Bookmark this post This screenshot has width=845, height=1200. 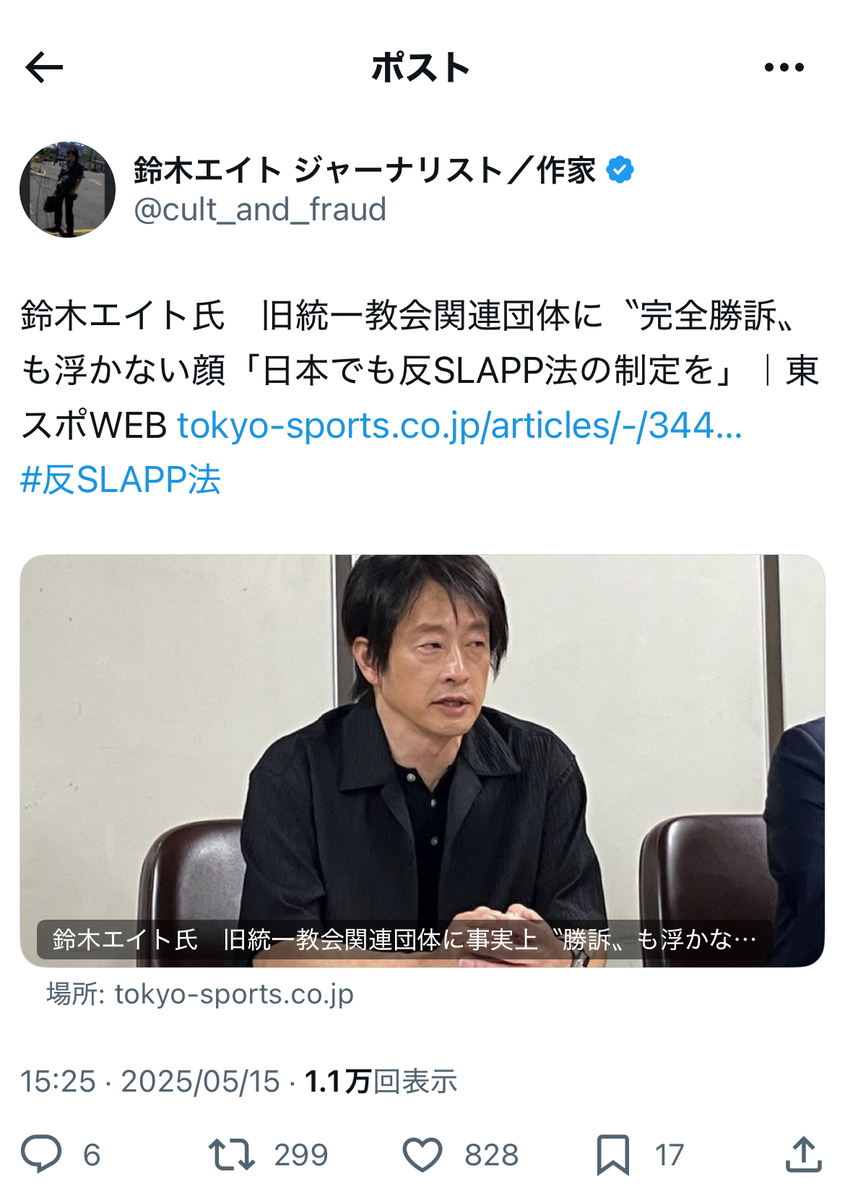[x=612, y=1155]
